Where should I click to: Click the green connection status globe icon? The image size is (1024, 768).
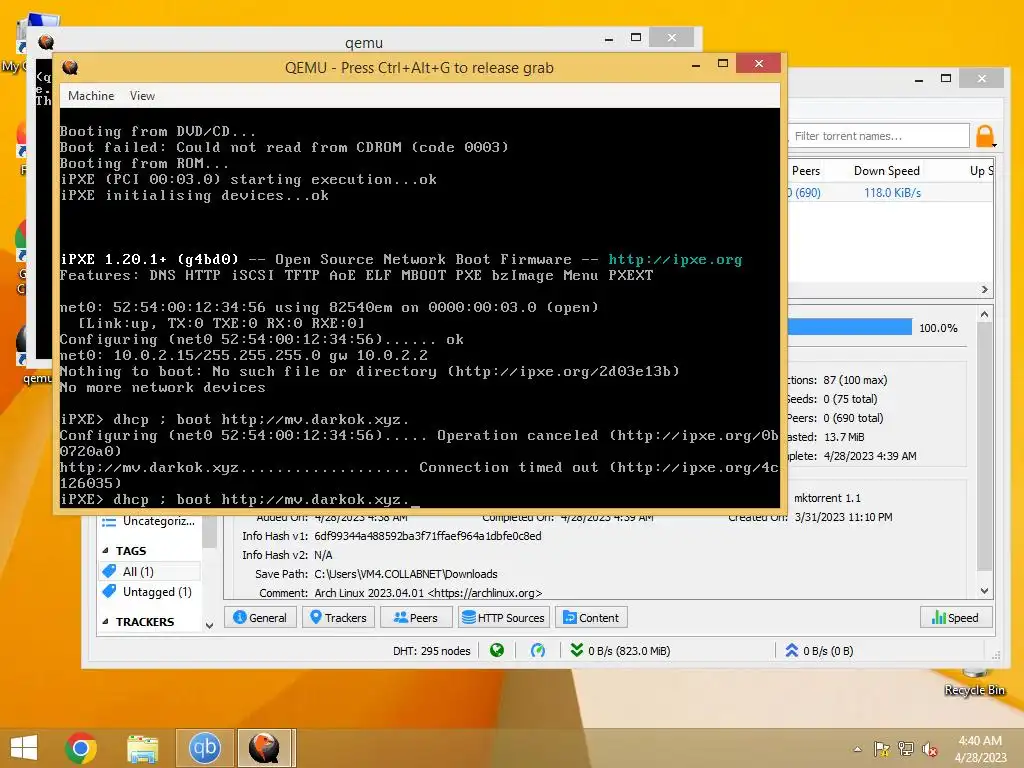click(x=497, y=650)
